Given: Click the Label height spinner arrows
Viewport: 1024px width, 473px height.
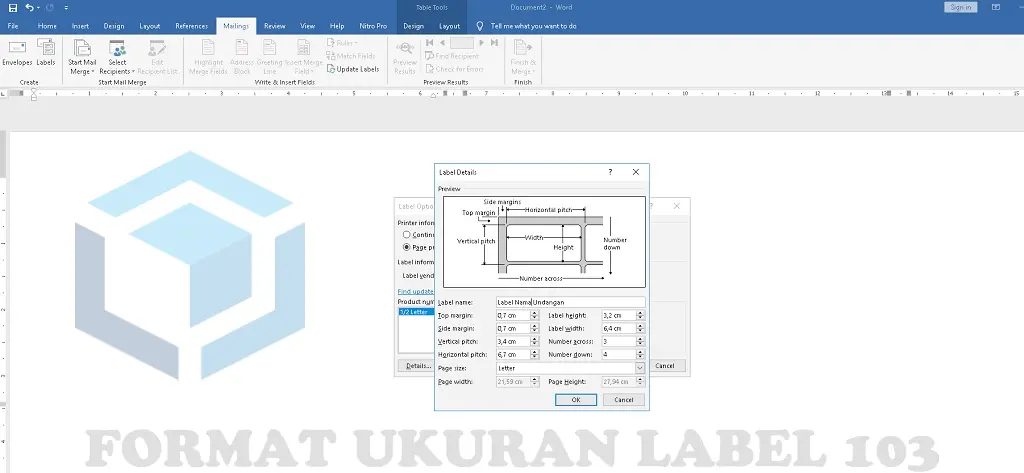Looking at the screenshot, I should pos(641,316).
